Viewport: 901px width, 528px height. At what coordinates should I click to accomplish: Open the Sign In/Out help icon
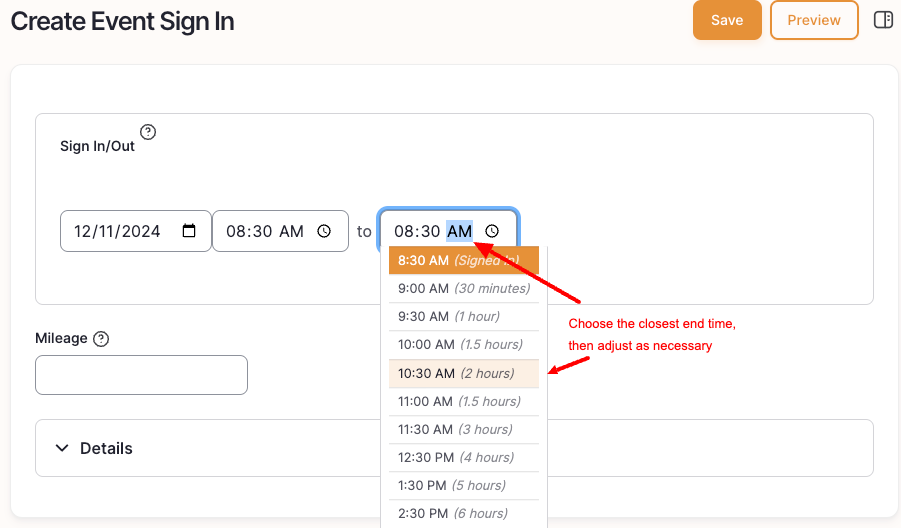coord(148,132)
